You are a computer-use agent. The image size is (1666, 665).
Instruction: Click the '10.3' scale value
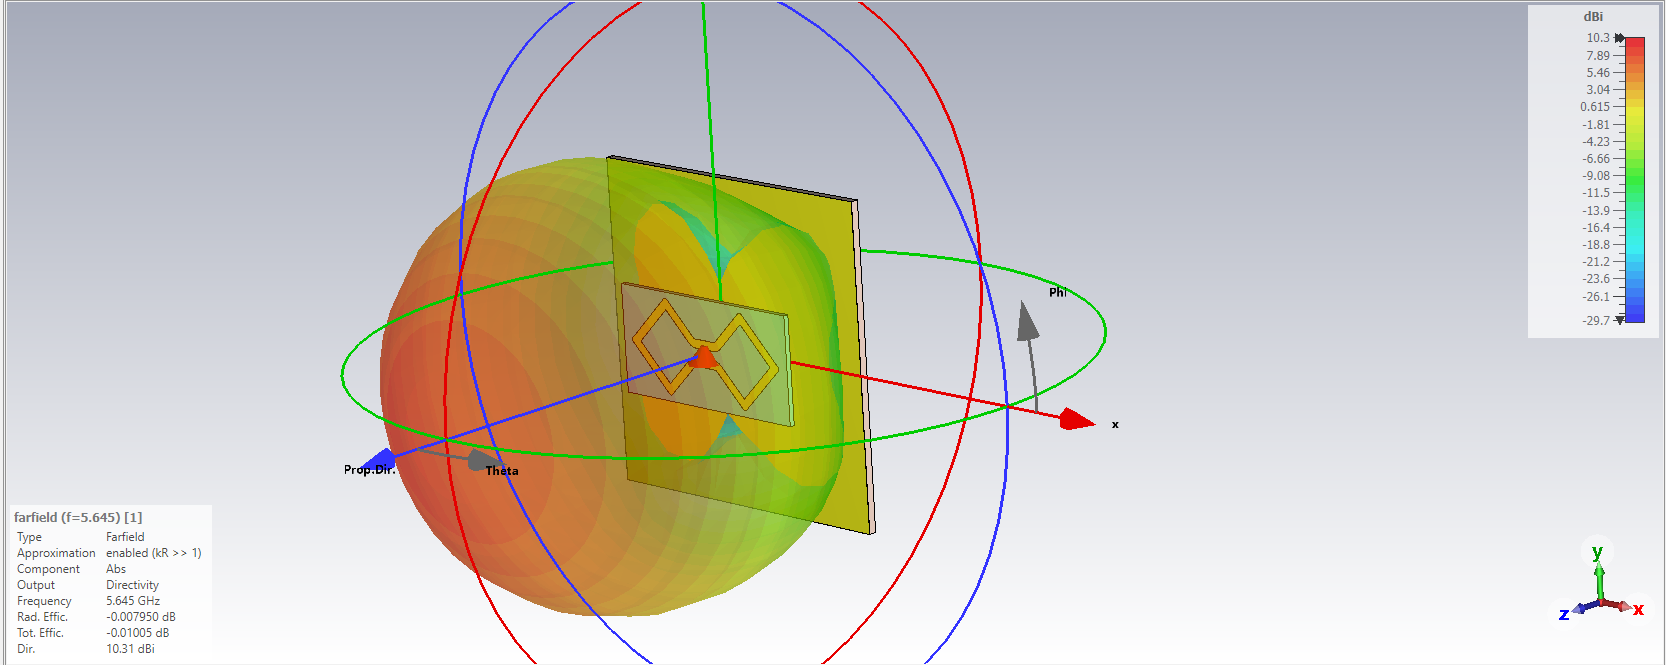click(x=1598, y=38)
